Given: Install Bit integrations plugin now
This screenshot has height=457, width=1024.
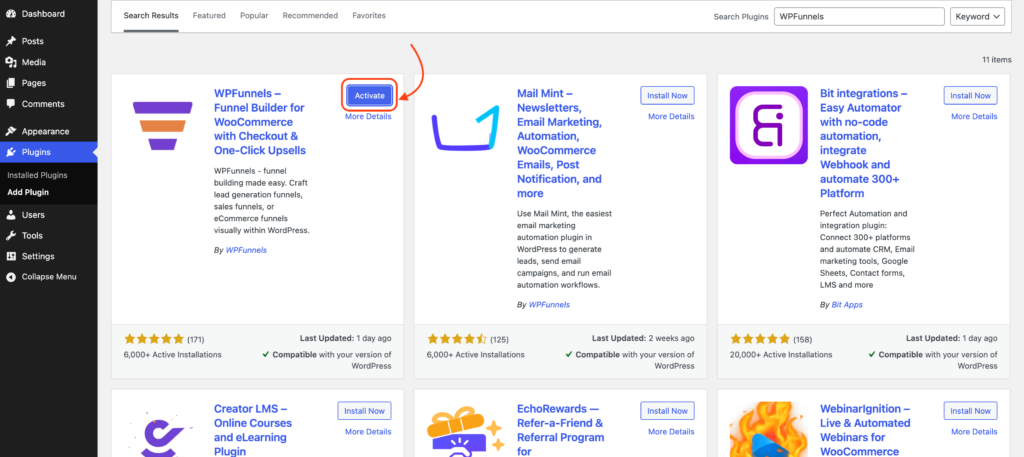Looking at the screenshot, I should [970, 95].
